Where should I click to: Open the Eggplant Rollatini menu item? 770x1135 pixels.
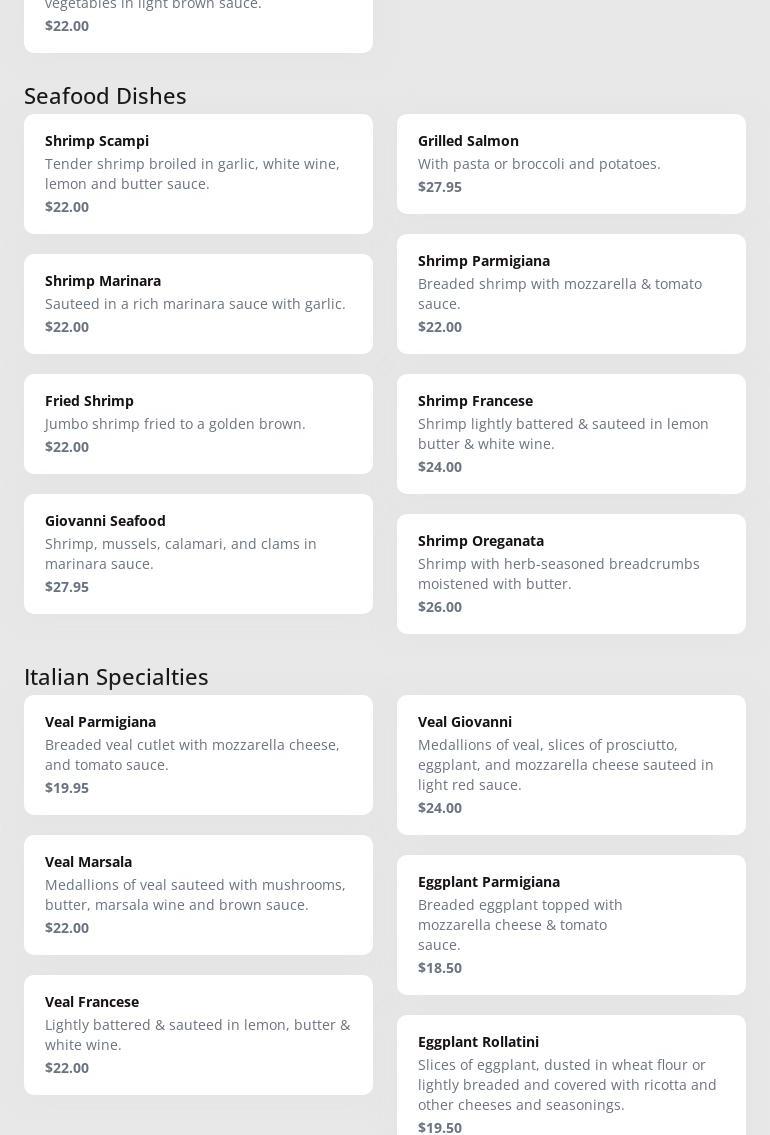pyautogui.click(x=571, y=1080)
